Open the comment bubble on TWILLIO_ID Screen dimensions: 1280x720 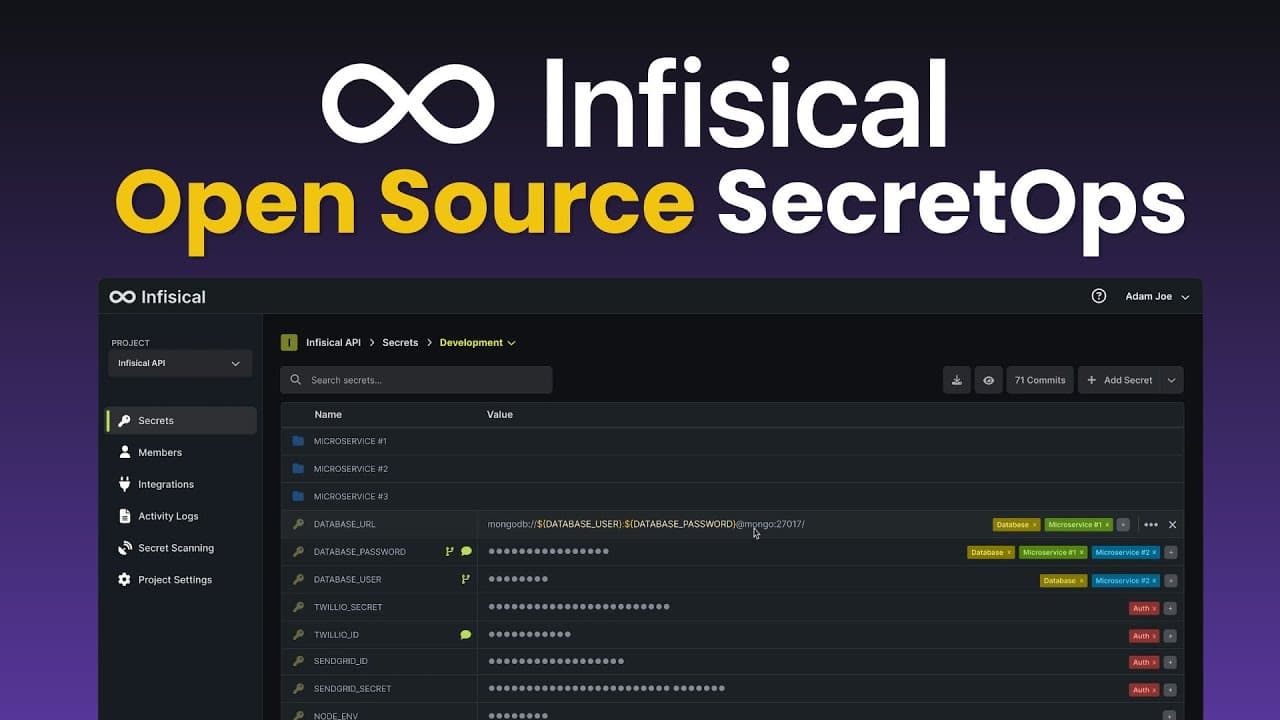[x=464, y=634]
